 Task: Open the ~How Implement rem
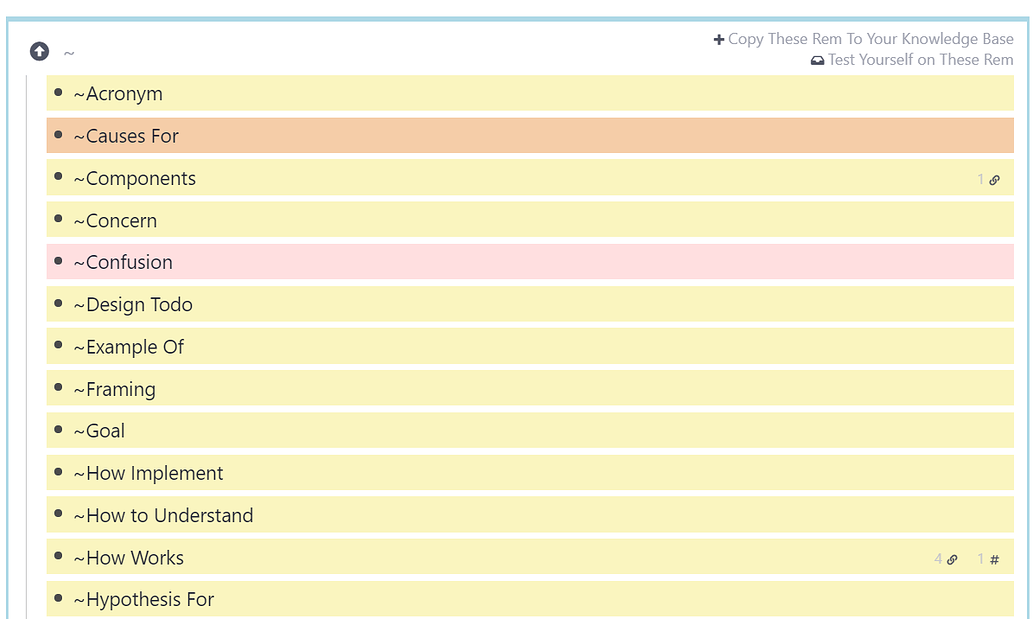click(148, 473)
